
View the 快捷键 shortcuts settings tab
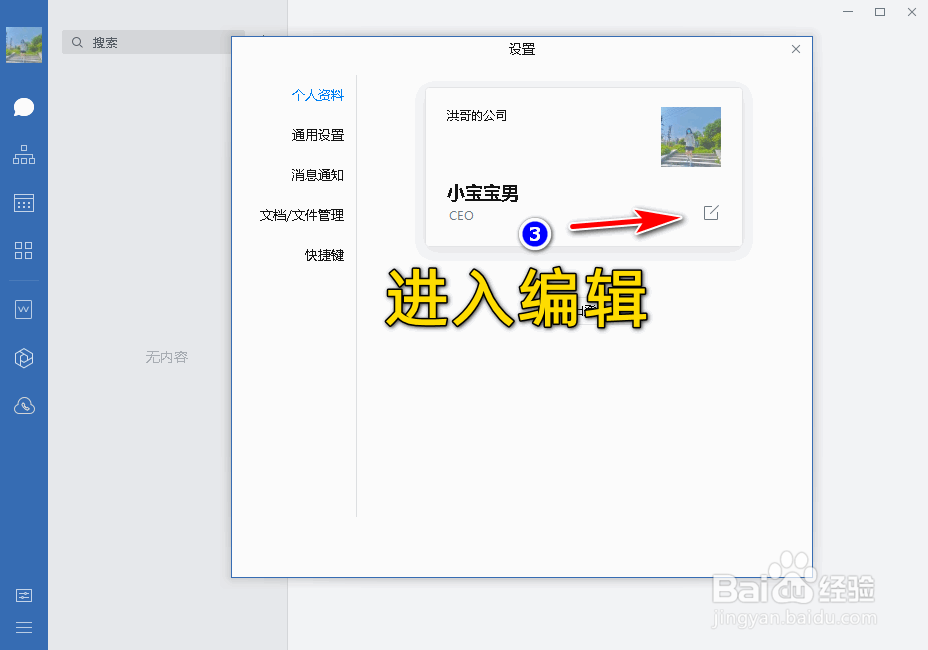(325, 254)
